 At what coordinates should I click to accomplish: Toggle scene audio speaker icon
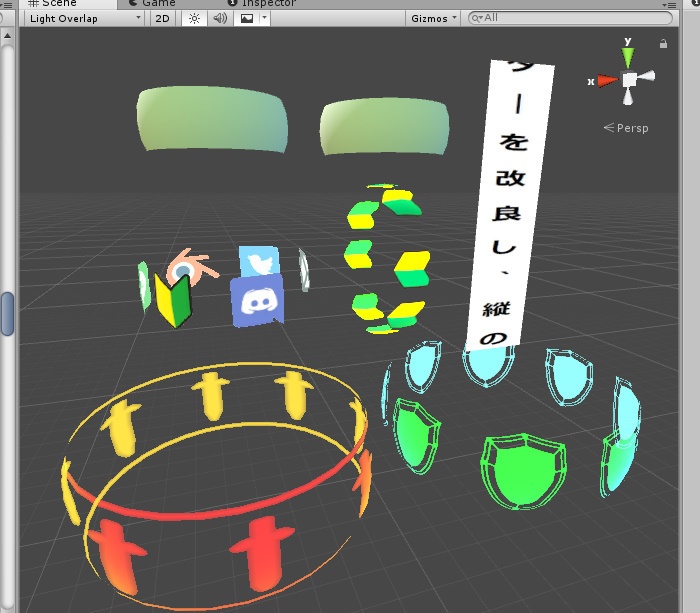pyautogui.click(x=220, y=18)
